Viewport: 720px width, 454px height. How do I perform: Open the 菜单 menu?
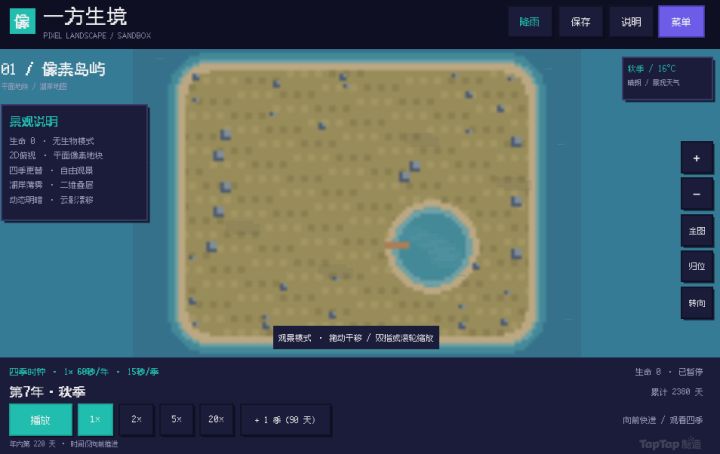pyautogui.click(x=681, y=22)
